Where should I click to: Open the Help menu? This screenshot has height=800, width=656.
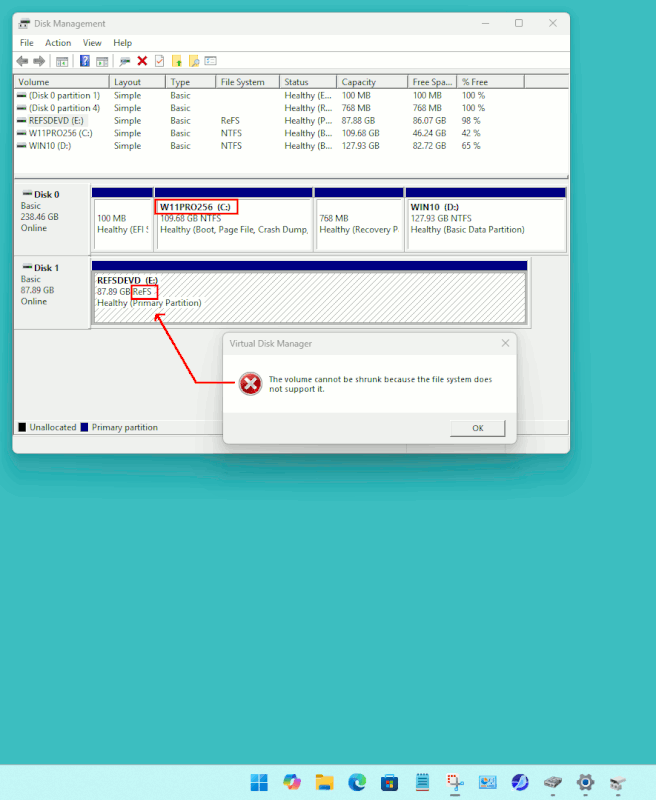tap(122, 43)
